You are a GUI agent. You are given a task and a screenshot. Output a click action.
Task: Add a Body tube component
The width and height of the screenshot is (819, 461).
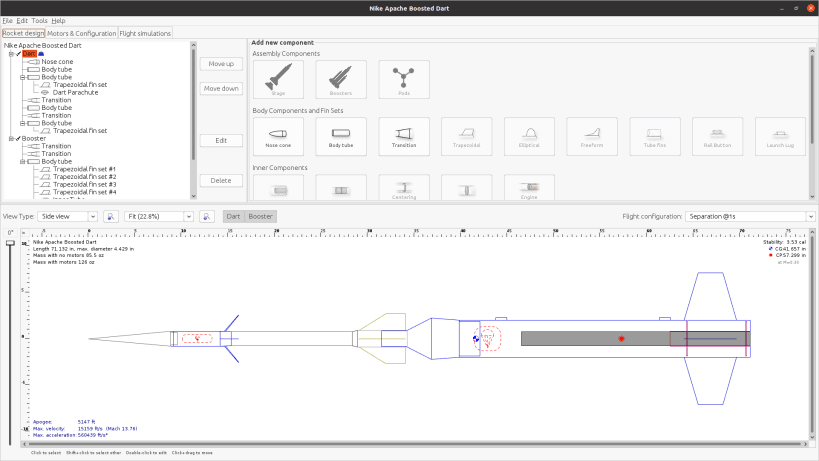tap(341, 136)
